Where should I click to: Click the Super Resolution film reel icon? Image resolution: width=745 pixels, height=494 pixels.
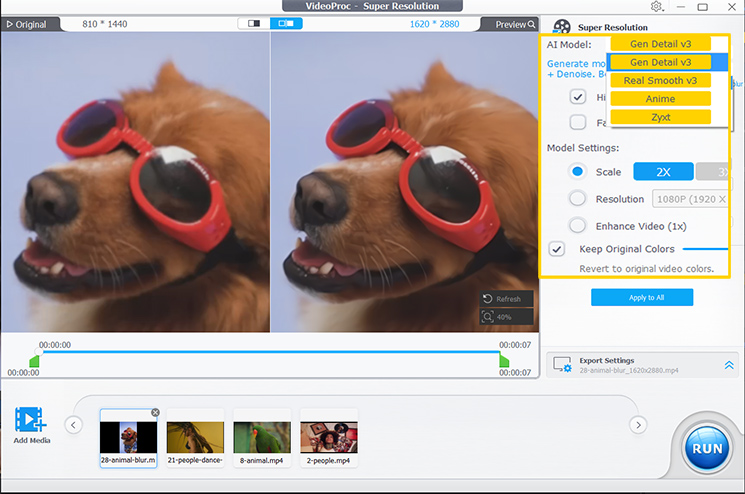coord(562,27)
